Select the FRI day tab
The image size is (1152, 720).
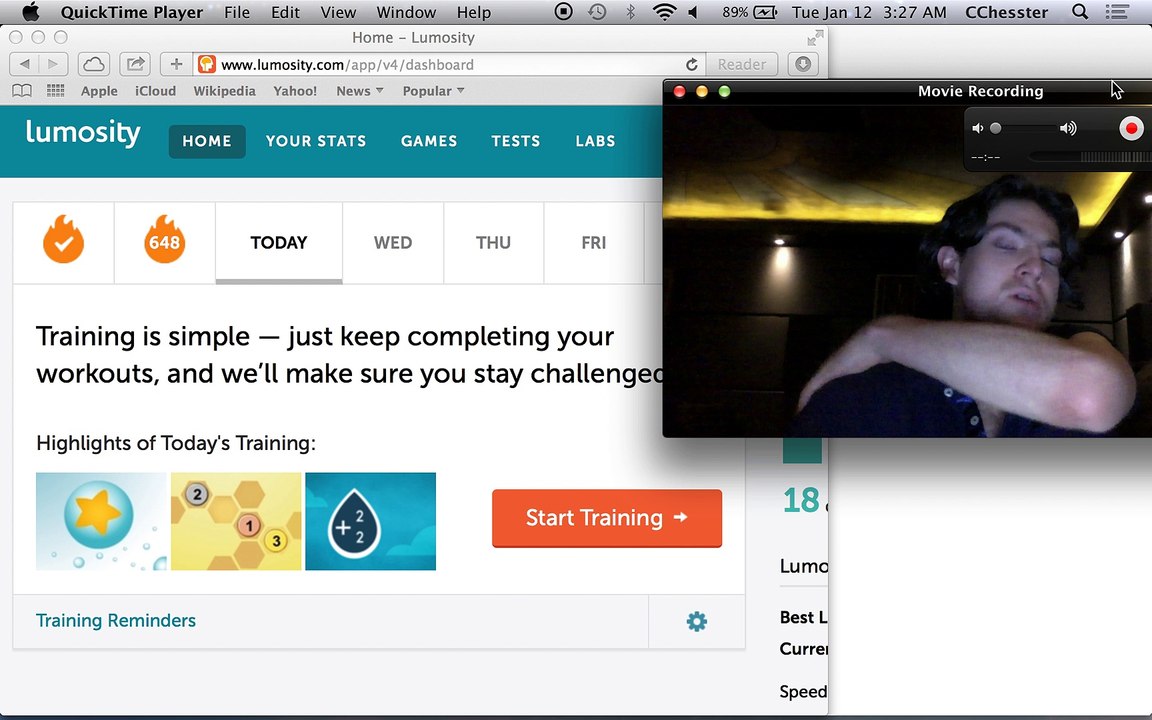594,243
